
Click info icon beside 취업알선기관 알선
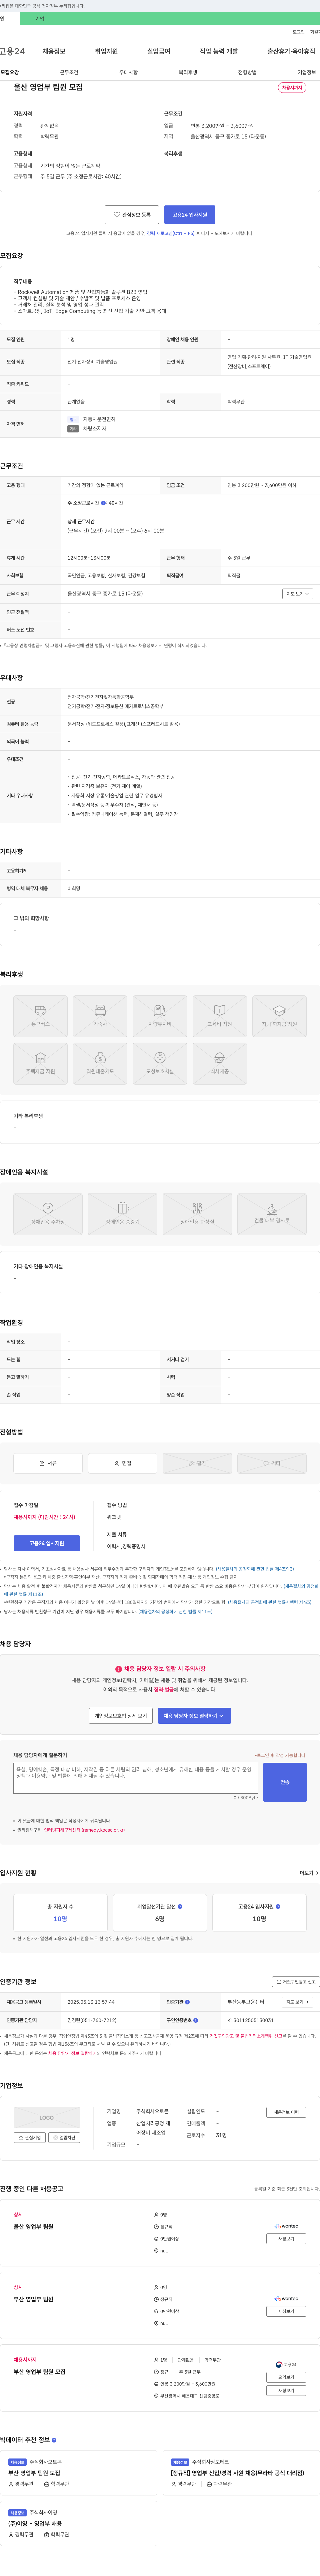tap(180, 1906)
